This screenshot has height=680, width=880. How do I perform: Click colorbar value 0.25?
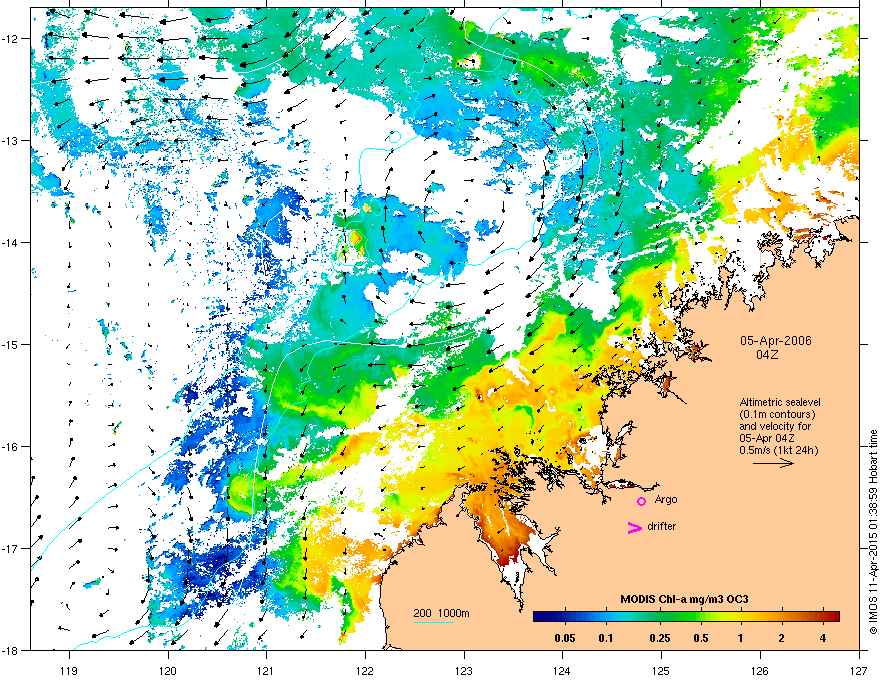(x=660, y=638)
